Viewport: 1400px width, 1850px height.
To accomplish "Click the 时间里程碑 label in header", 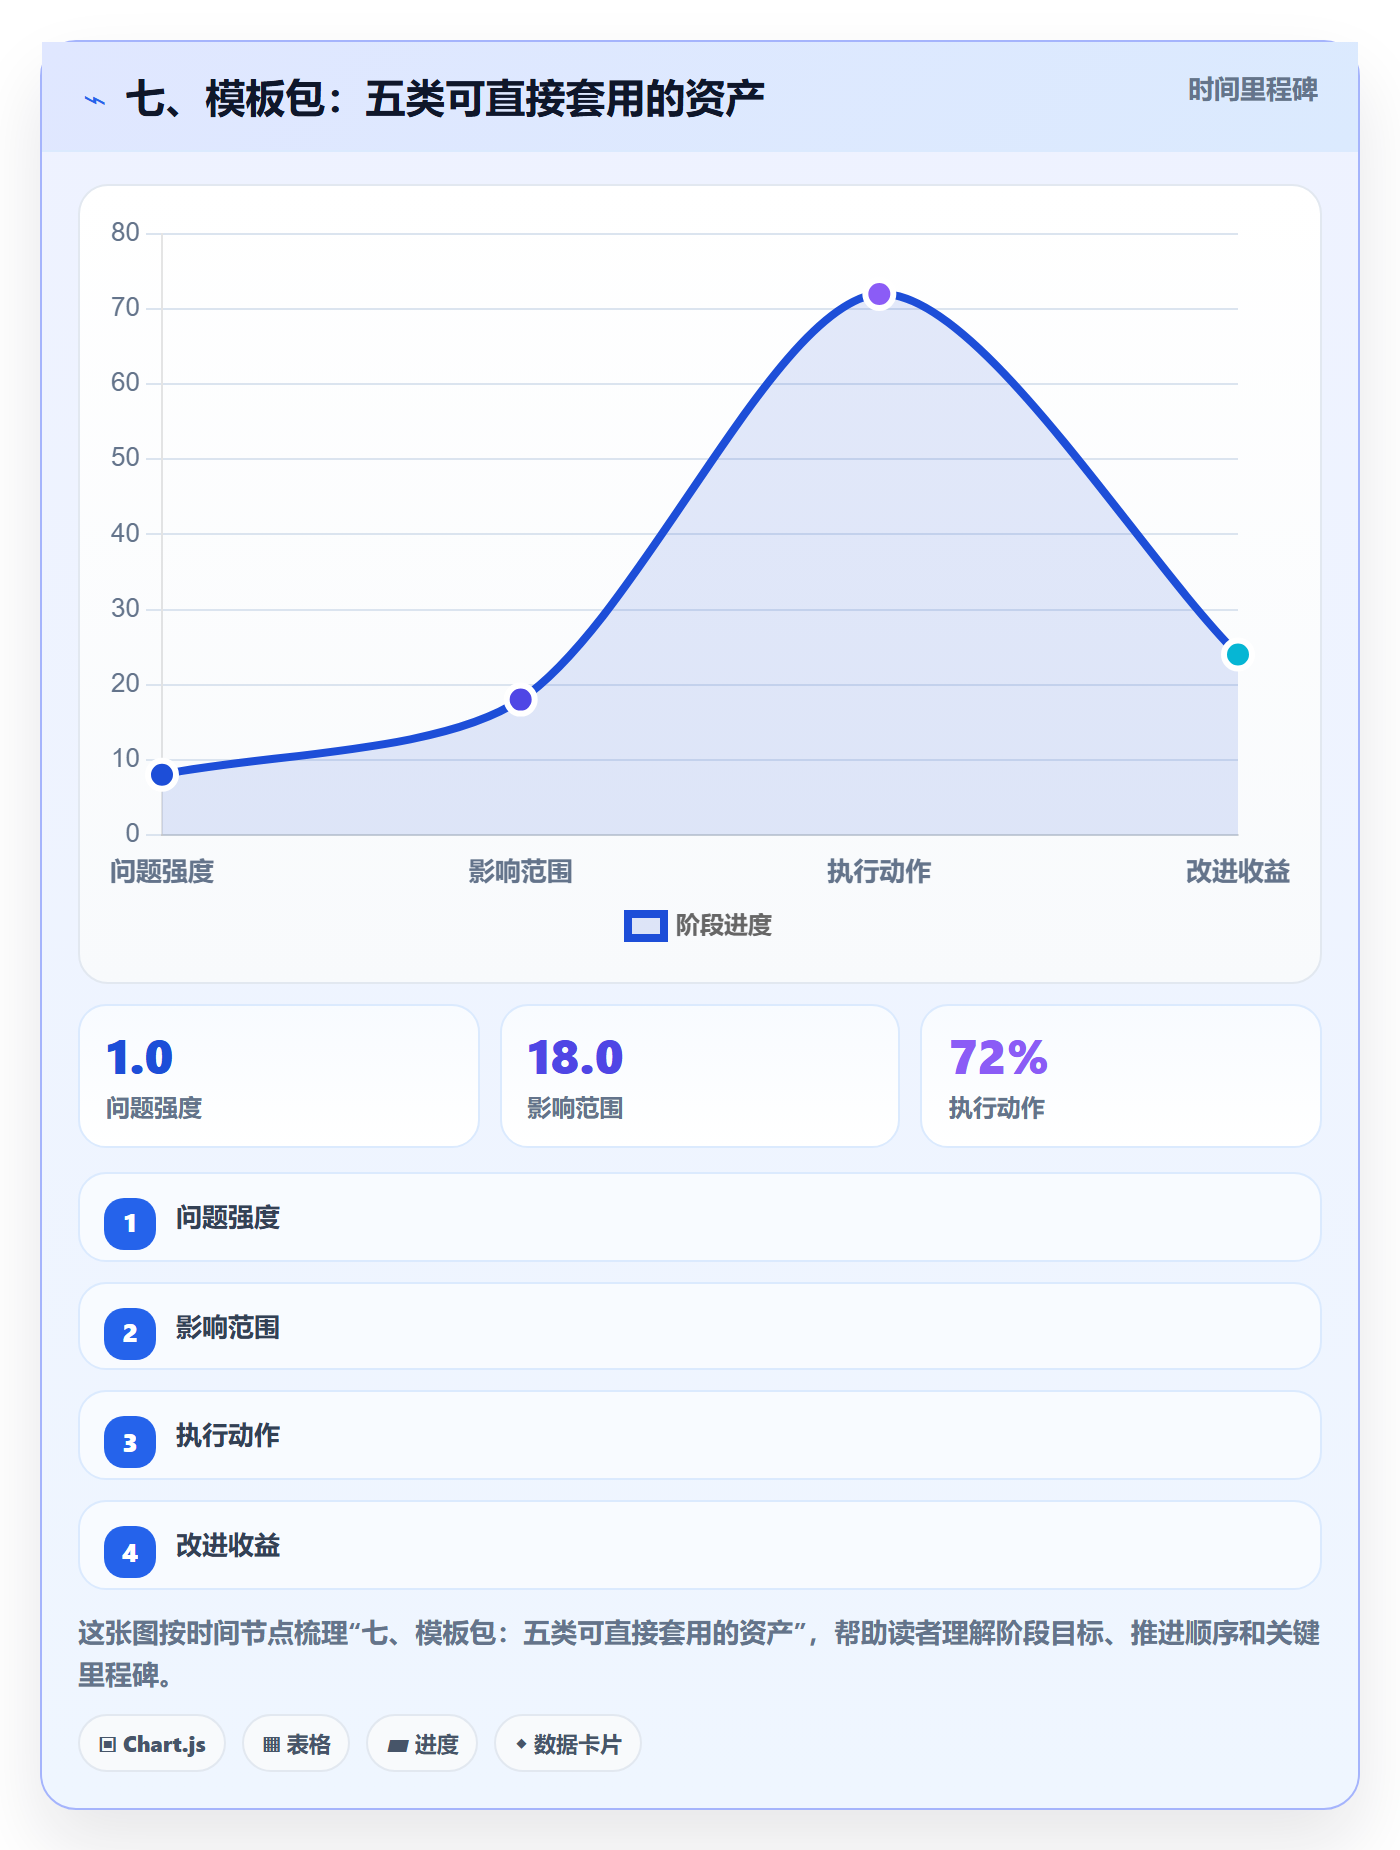I will tap(1252, 90).
